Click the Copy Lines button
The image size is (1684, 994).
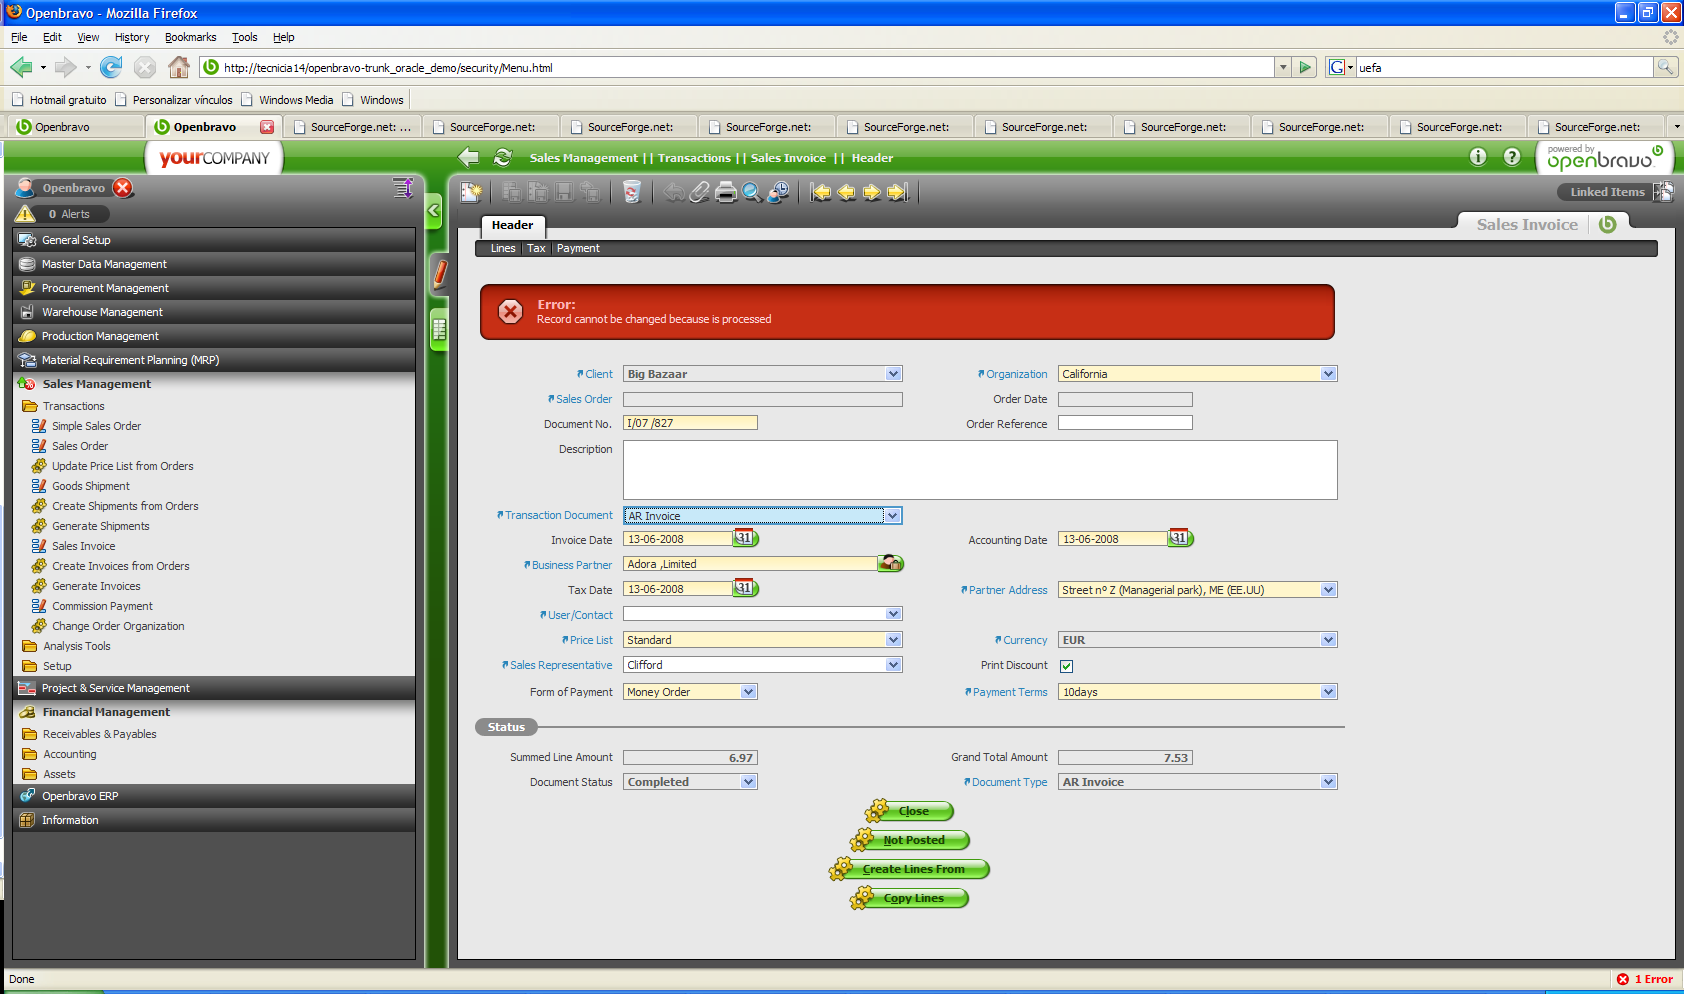click(913, 898)
